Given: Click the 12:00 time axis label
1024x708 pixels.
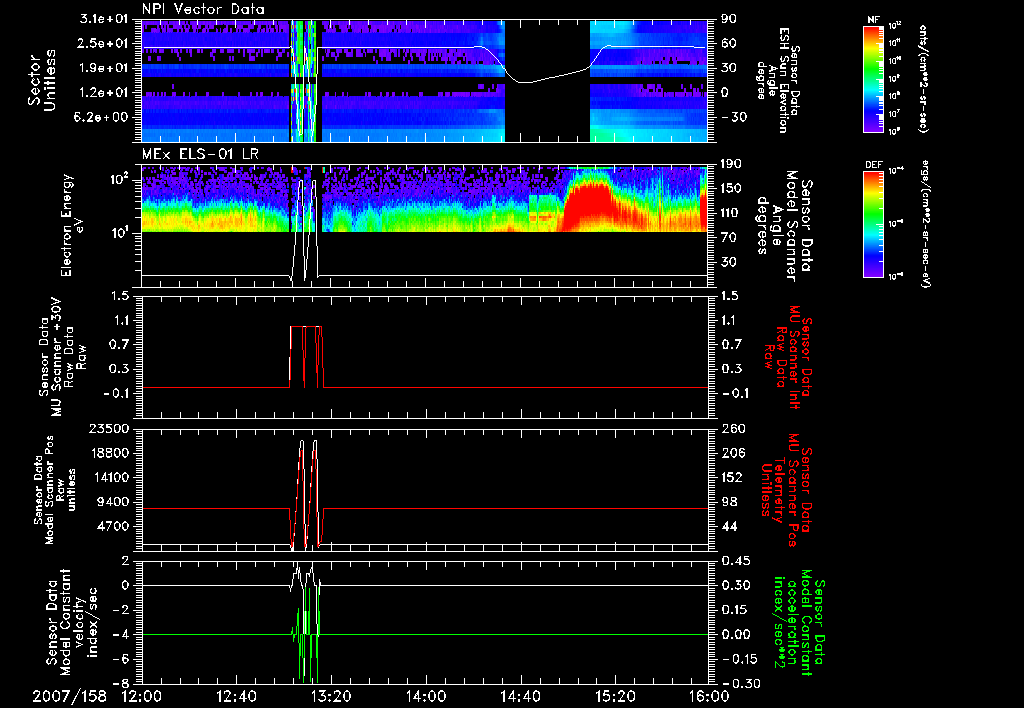Looking at the screenshot, I should [x=142, y=696].
